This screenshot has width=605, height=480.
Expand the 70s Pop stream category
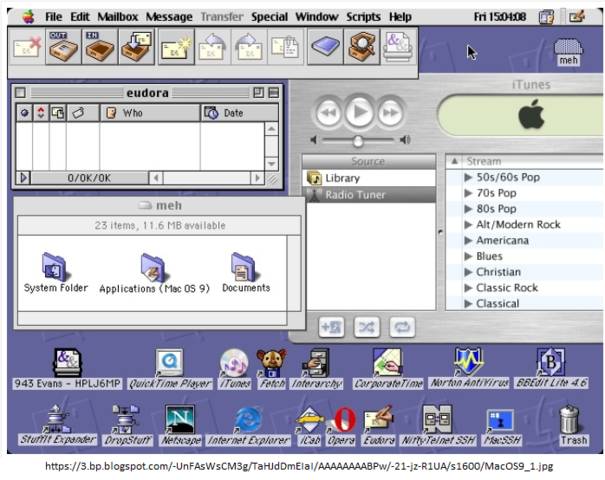468,193
